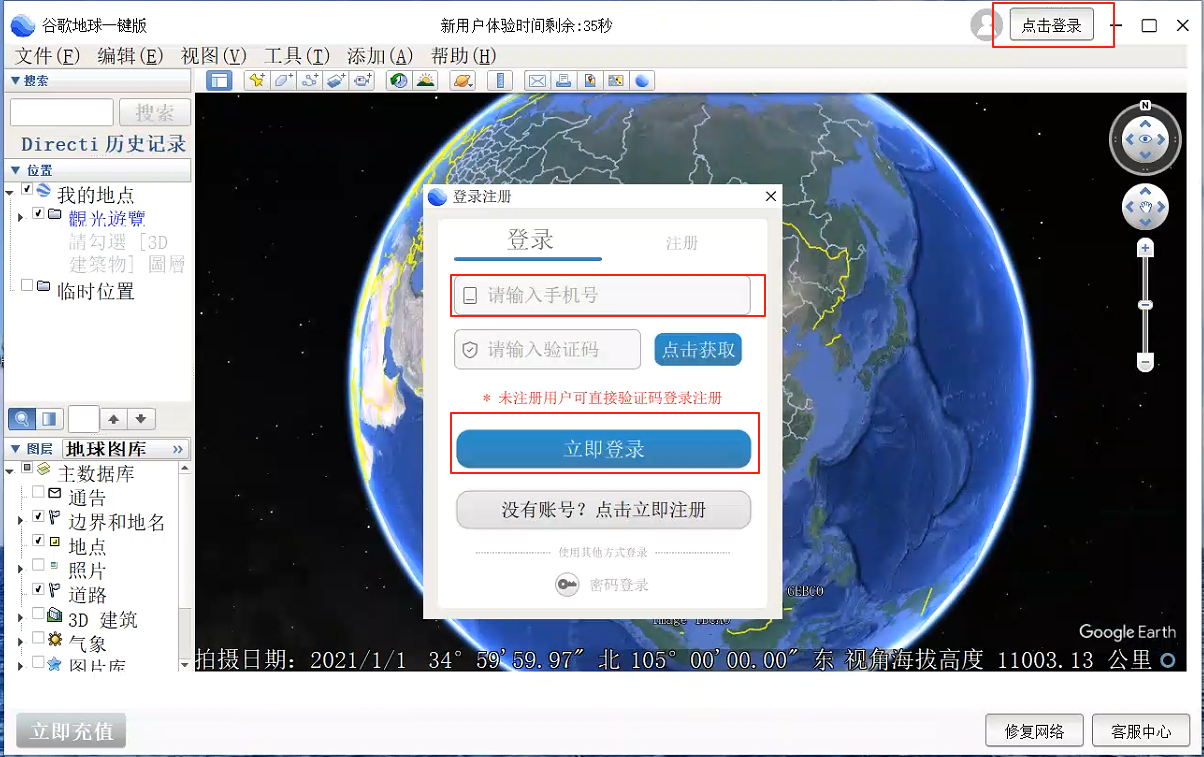Click the sunlight toolbar icon
Image resolution: width=1204 pixels, height=757 pixels.
coord(425,80)
